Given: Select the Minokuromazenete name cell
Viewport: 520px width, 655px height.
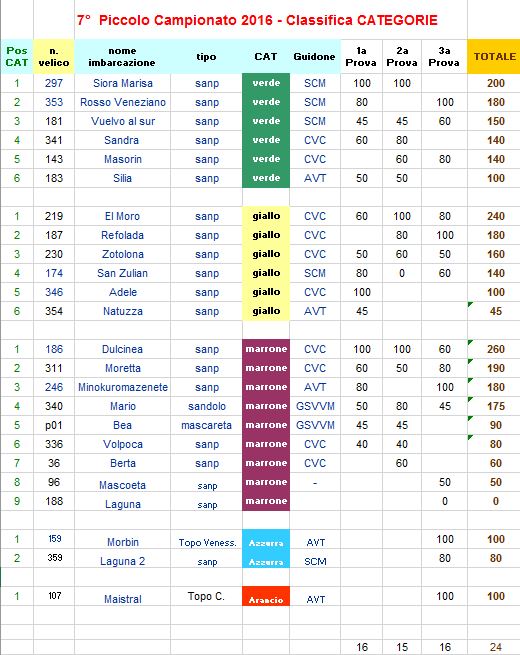Looking at the screenshot, I should (122, 387).
